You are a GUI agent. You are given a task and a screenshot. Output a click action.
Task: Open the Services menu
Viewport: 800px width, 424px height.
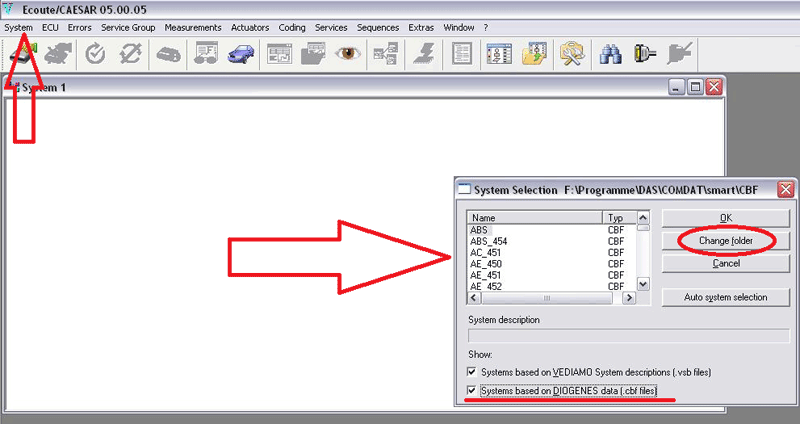point(331,28)
